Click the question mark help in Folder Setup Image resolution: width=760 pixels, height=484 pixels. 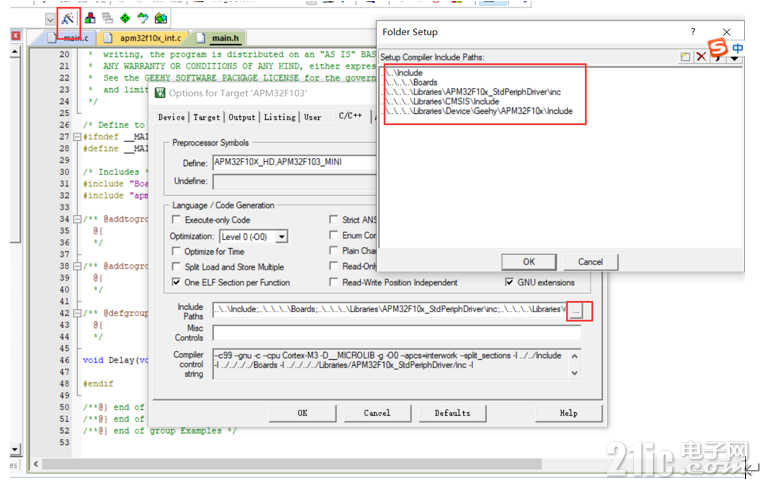pos(693,31)
